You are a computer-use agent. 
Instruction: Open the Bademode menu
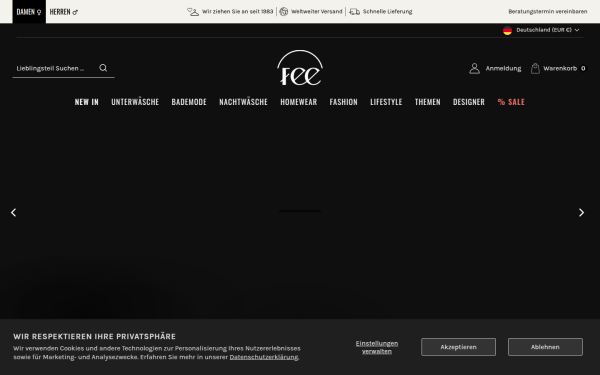click(189, 102)
